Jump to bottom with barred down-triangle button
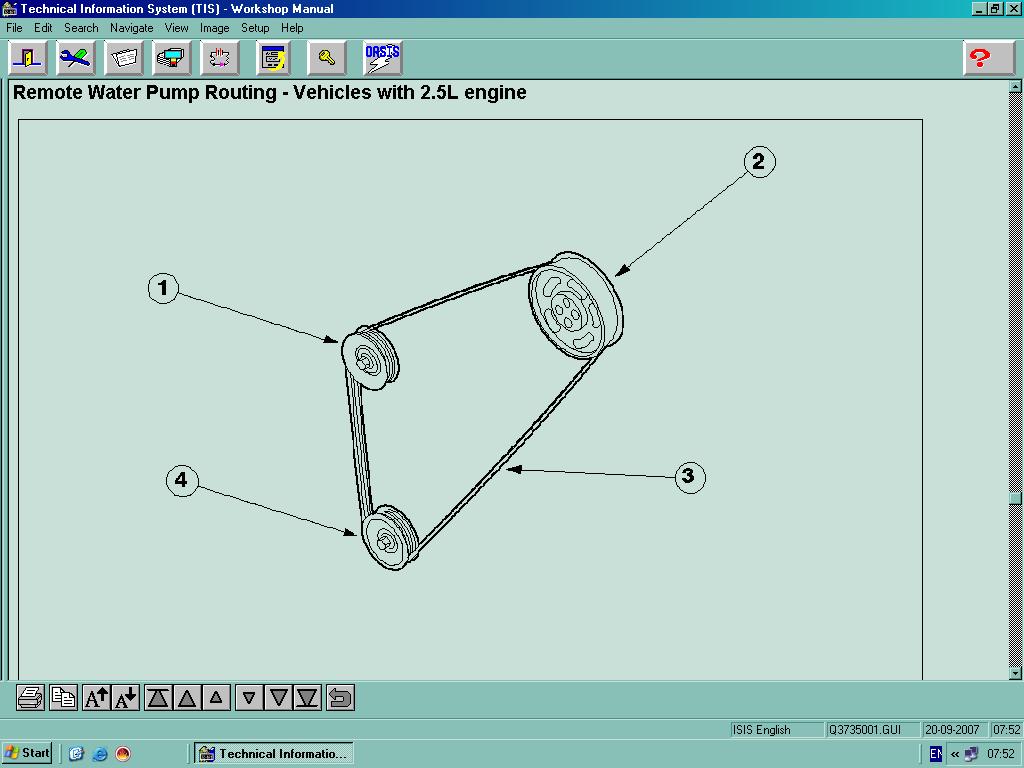The width and height of the screenshot is (1024, 768). tap(308, 697)
